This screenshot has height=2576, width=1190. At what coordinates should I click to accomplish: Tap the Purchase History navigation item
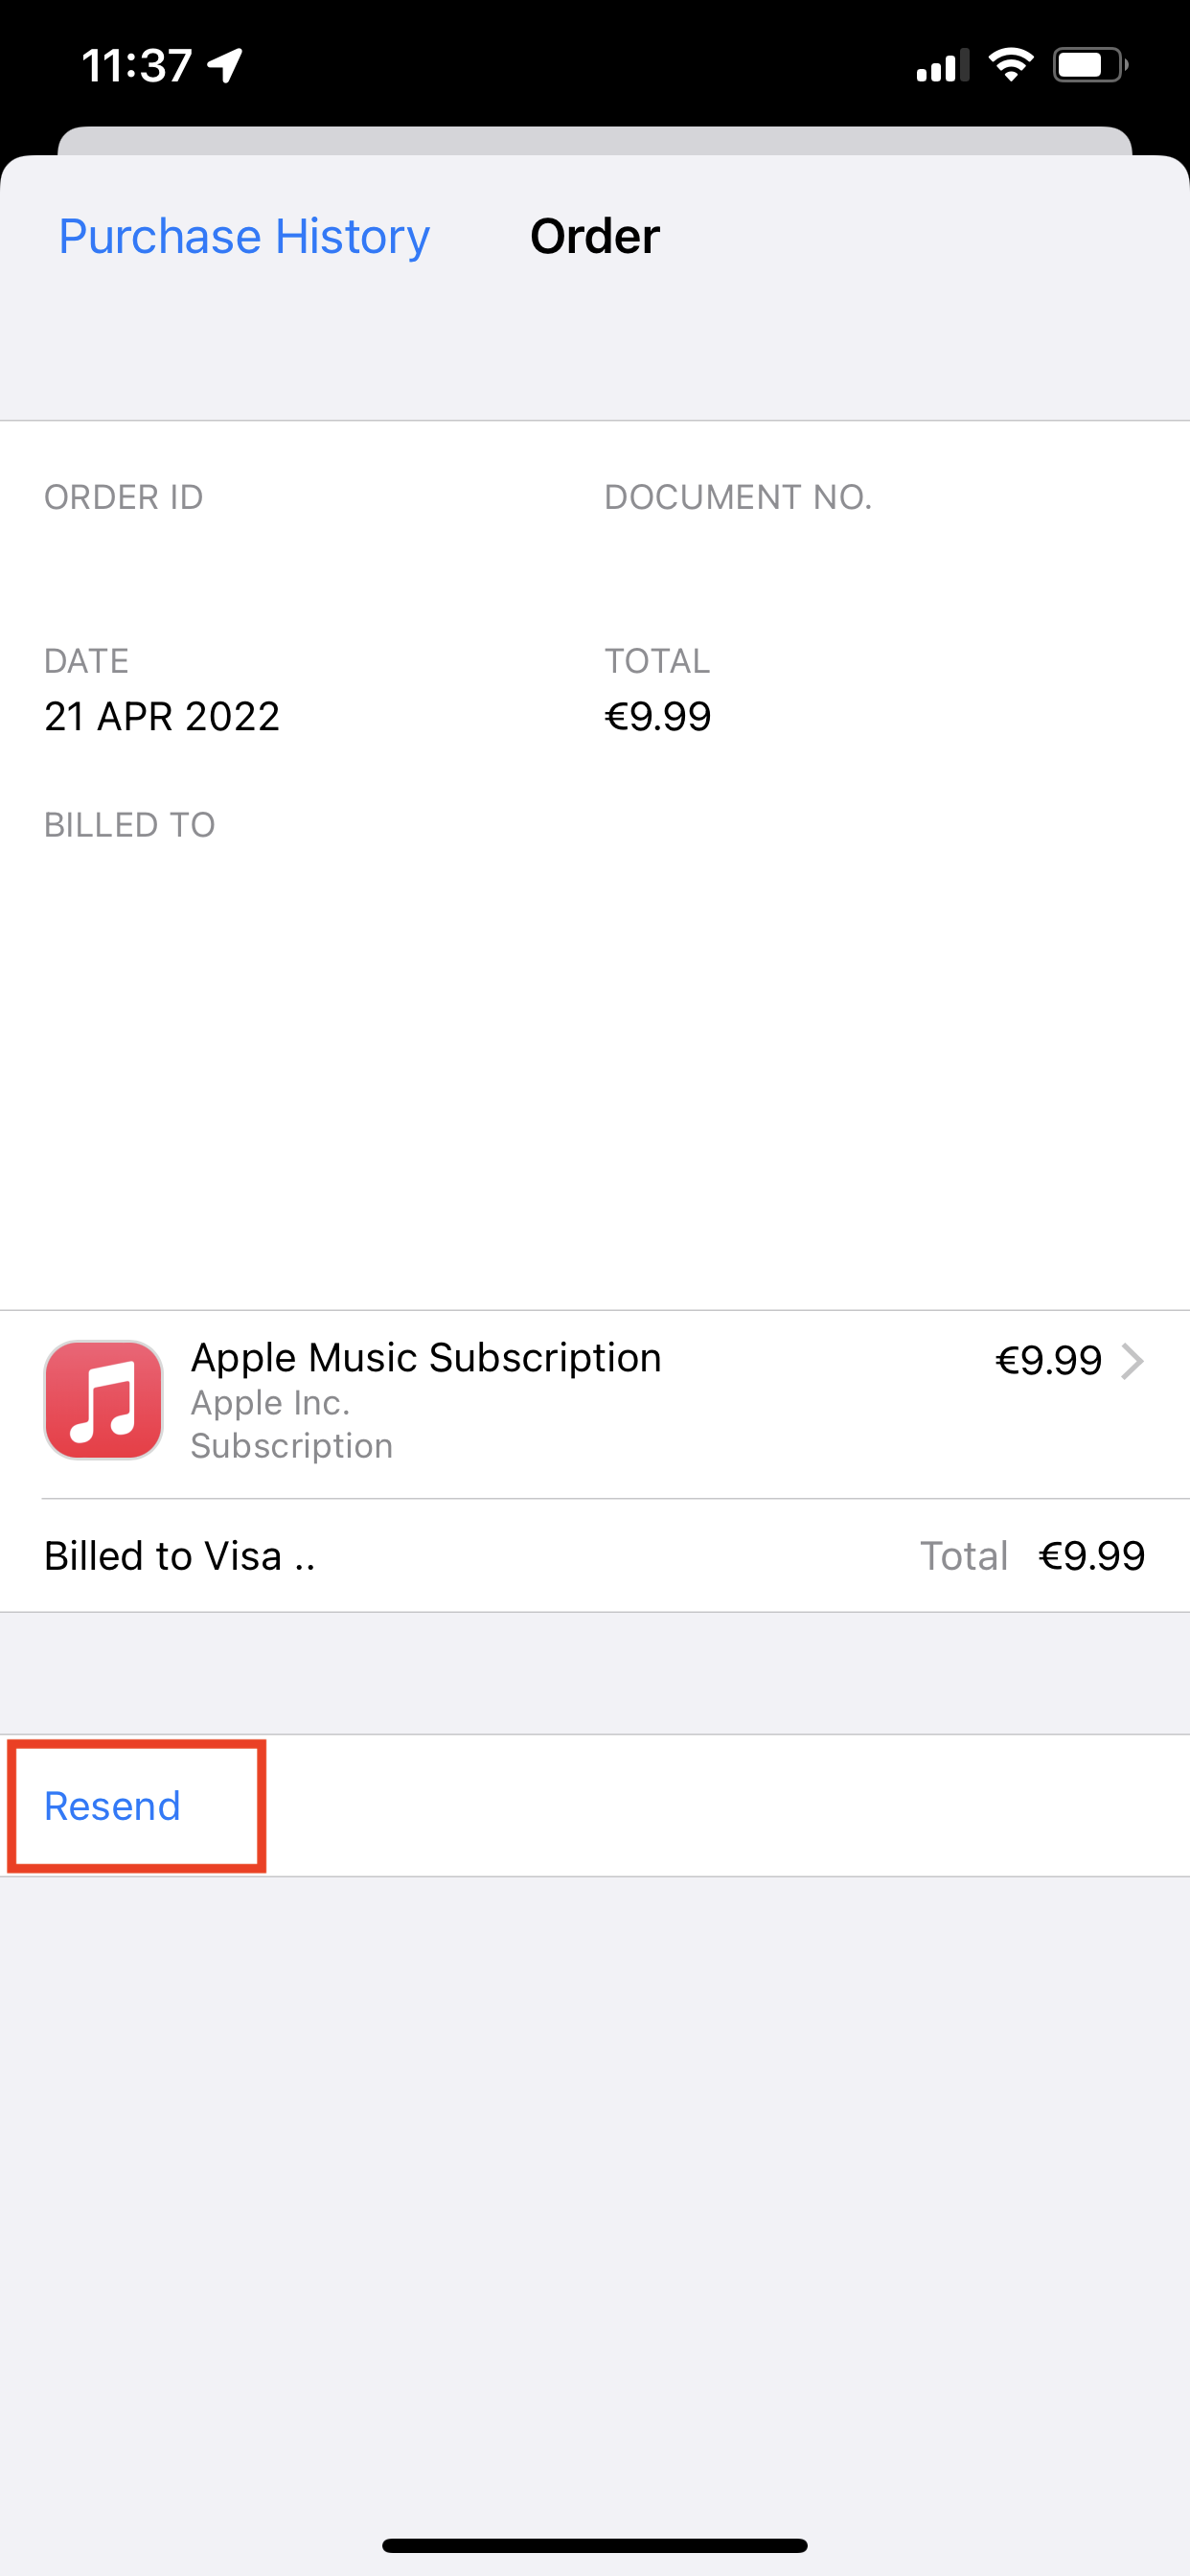coord(243,236)
